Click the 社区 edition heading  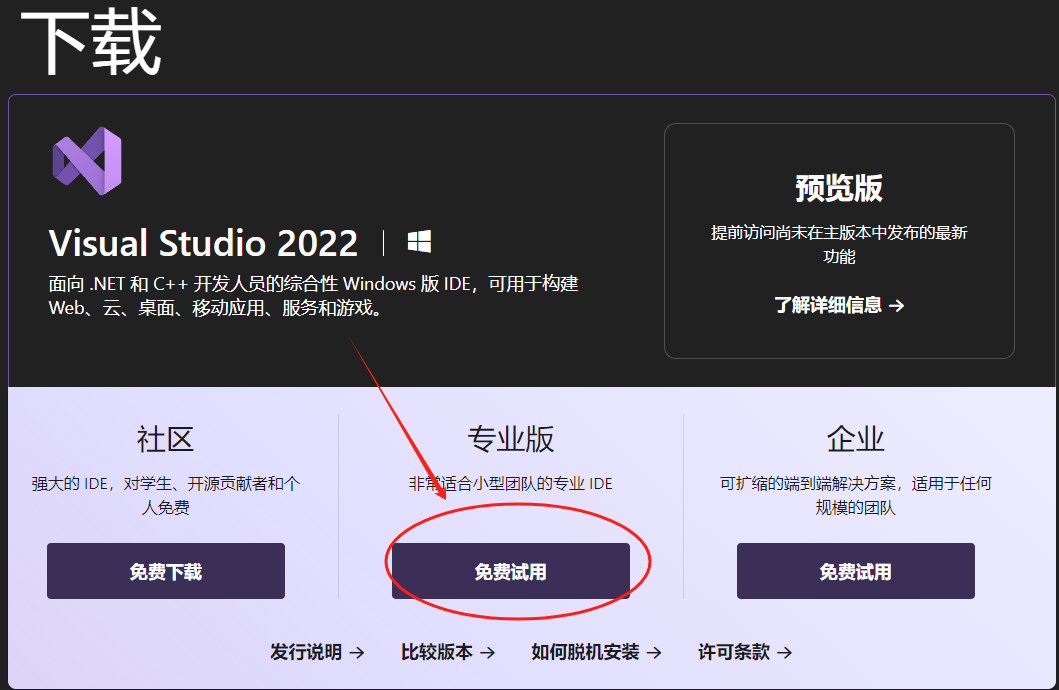click(165, 440)
